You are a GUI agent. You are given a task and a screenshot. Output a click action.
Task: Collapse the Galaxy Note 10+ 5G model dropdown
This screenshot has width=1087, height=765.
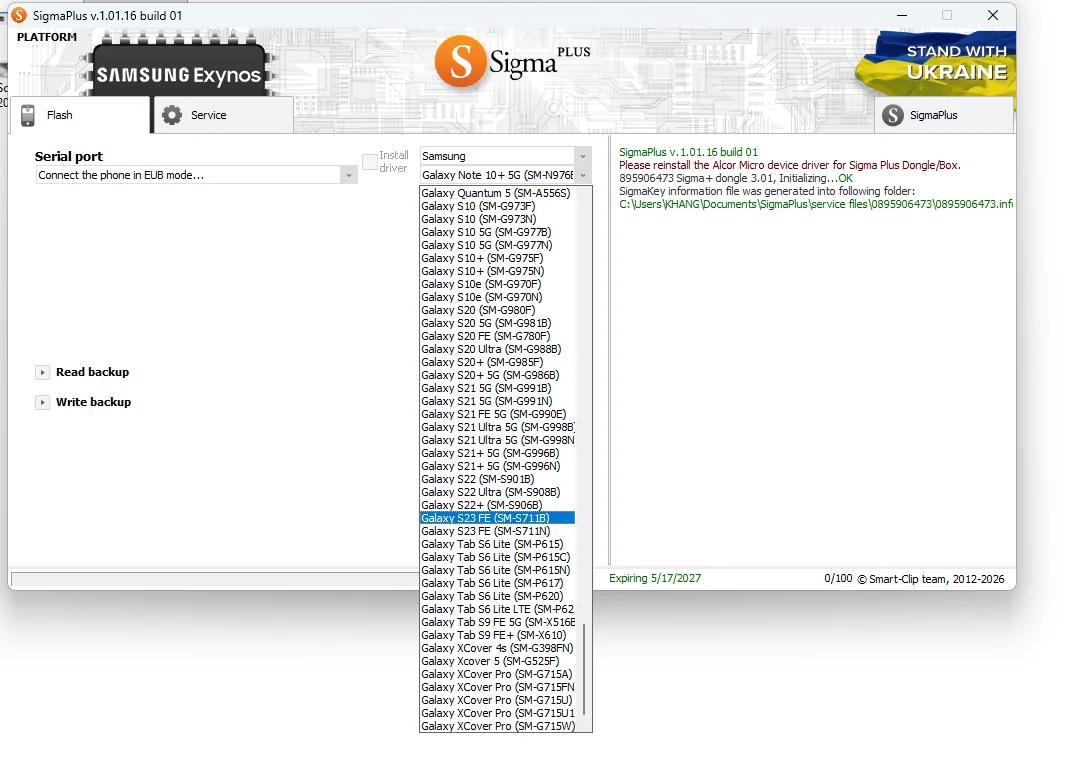[x=583, y=175]
